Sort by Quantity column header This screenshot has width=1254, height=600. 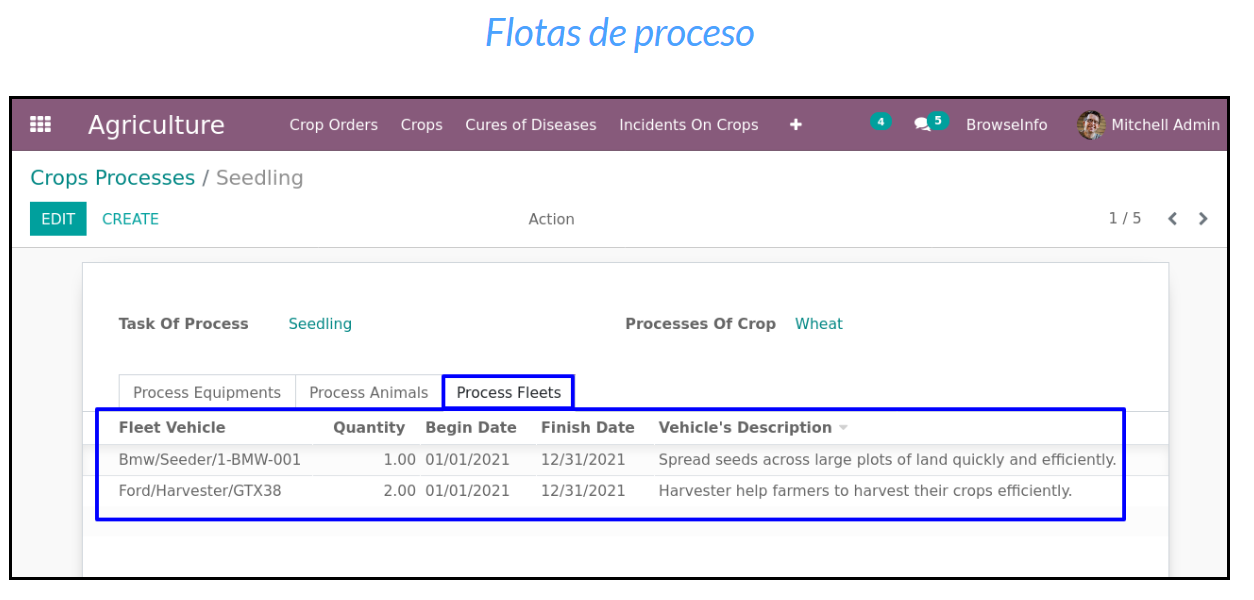(x=369, y=428)
